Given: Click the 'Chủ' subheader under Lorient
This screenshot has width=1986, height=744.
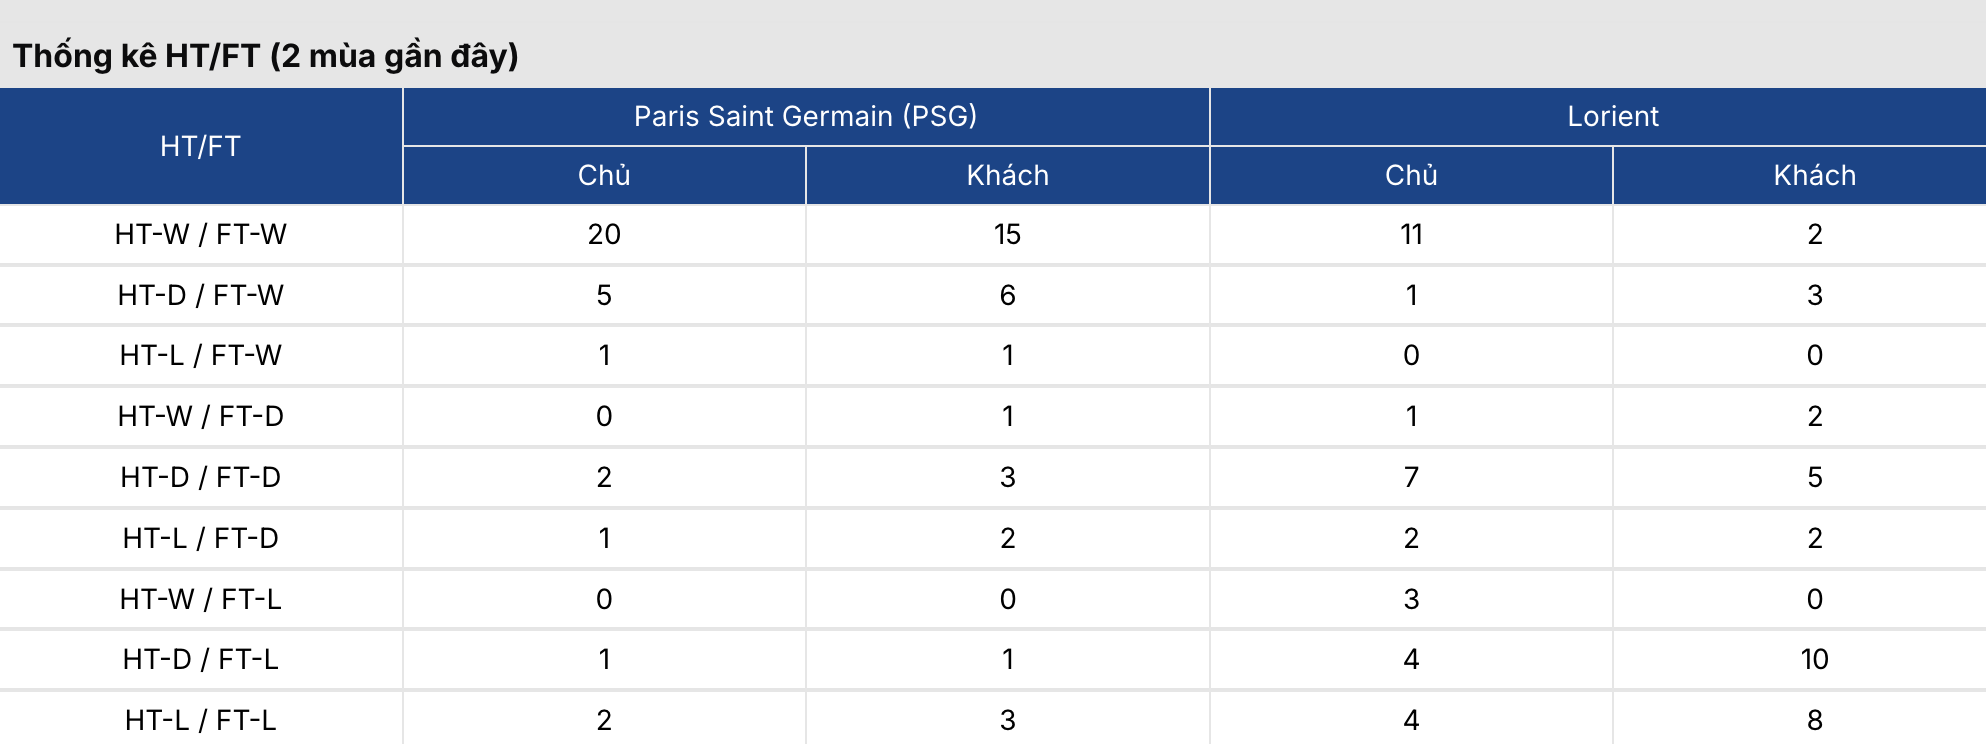Looking at the screenshot, I should (x=1411, y=175).
